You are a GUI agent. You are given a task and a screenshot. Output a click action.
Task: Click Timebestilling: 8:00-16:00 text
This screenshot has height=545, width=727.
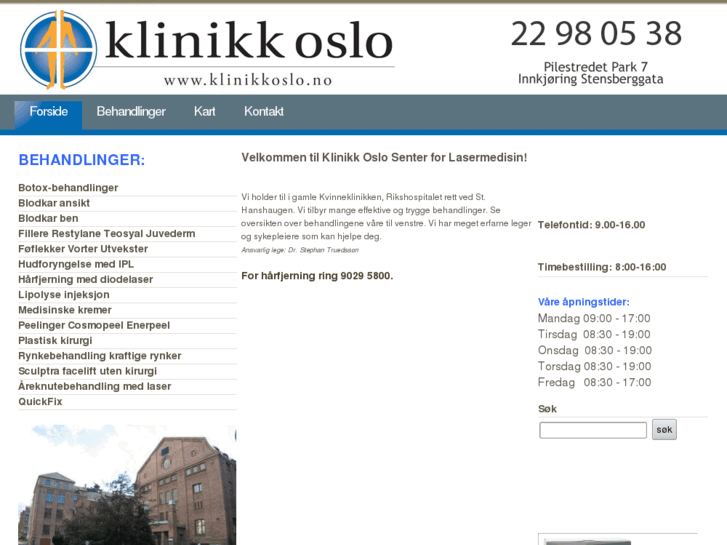click(602, 267)
